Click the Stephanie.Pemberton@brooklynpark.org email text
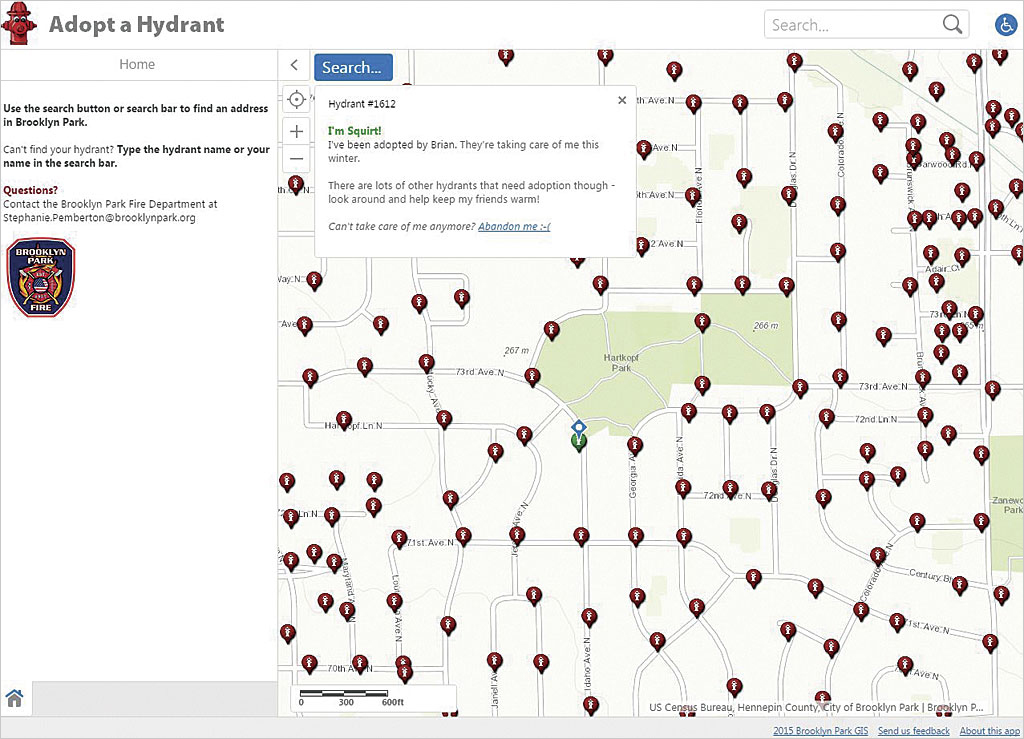 99,218
